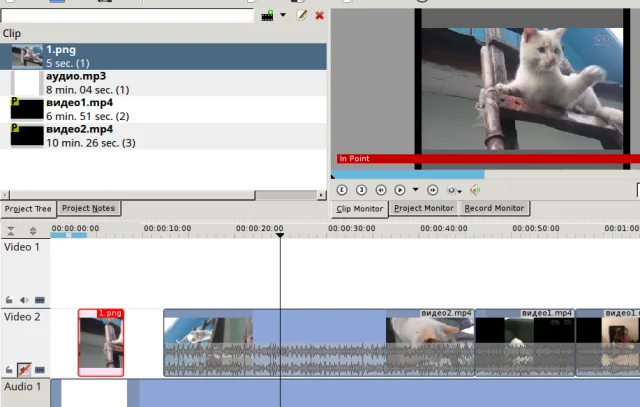The height and width of the screenshot is (407, 640).
Task: Click the timeline playhead marker
Action: coord(280,236)
